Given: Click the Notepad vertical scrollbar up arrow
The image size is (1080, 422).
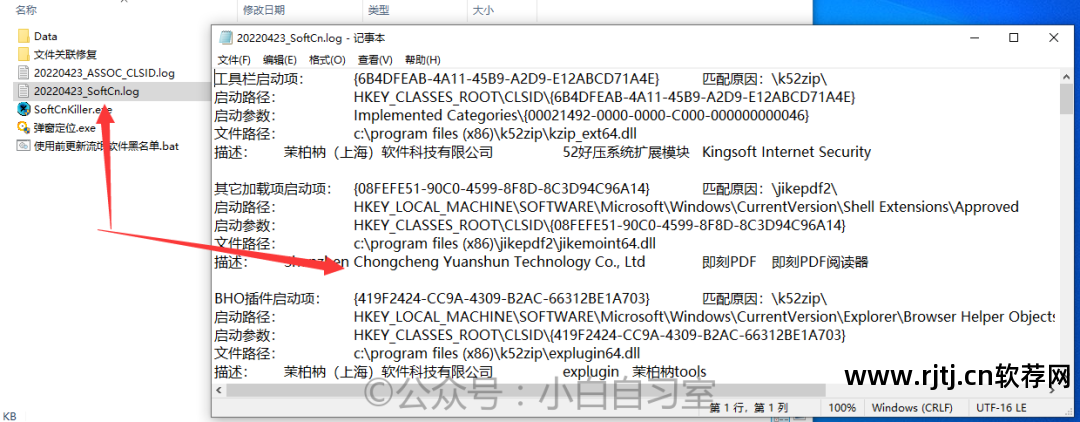Looking at the screenshot, I should pyautogui.click(x=1066, y=75).
